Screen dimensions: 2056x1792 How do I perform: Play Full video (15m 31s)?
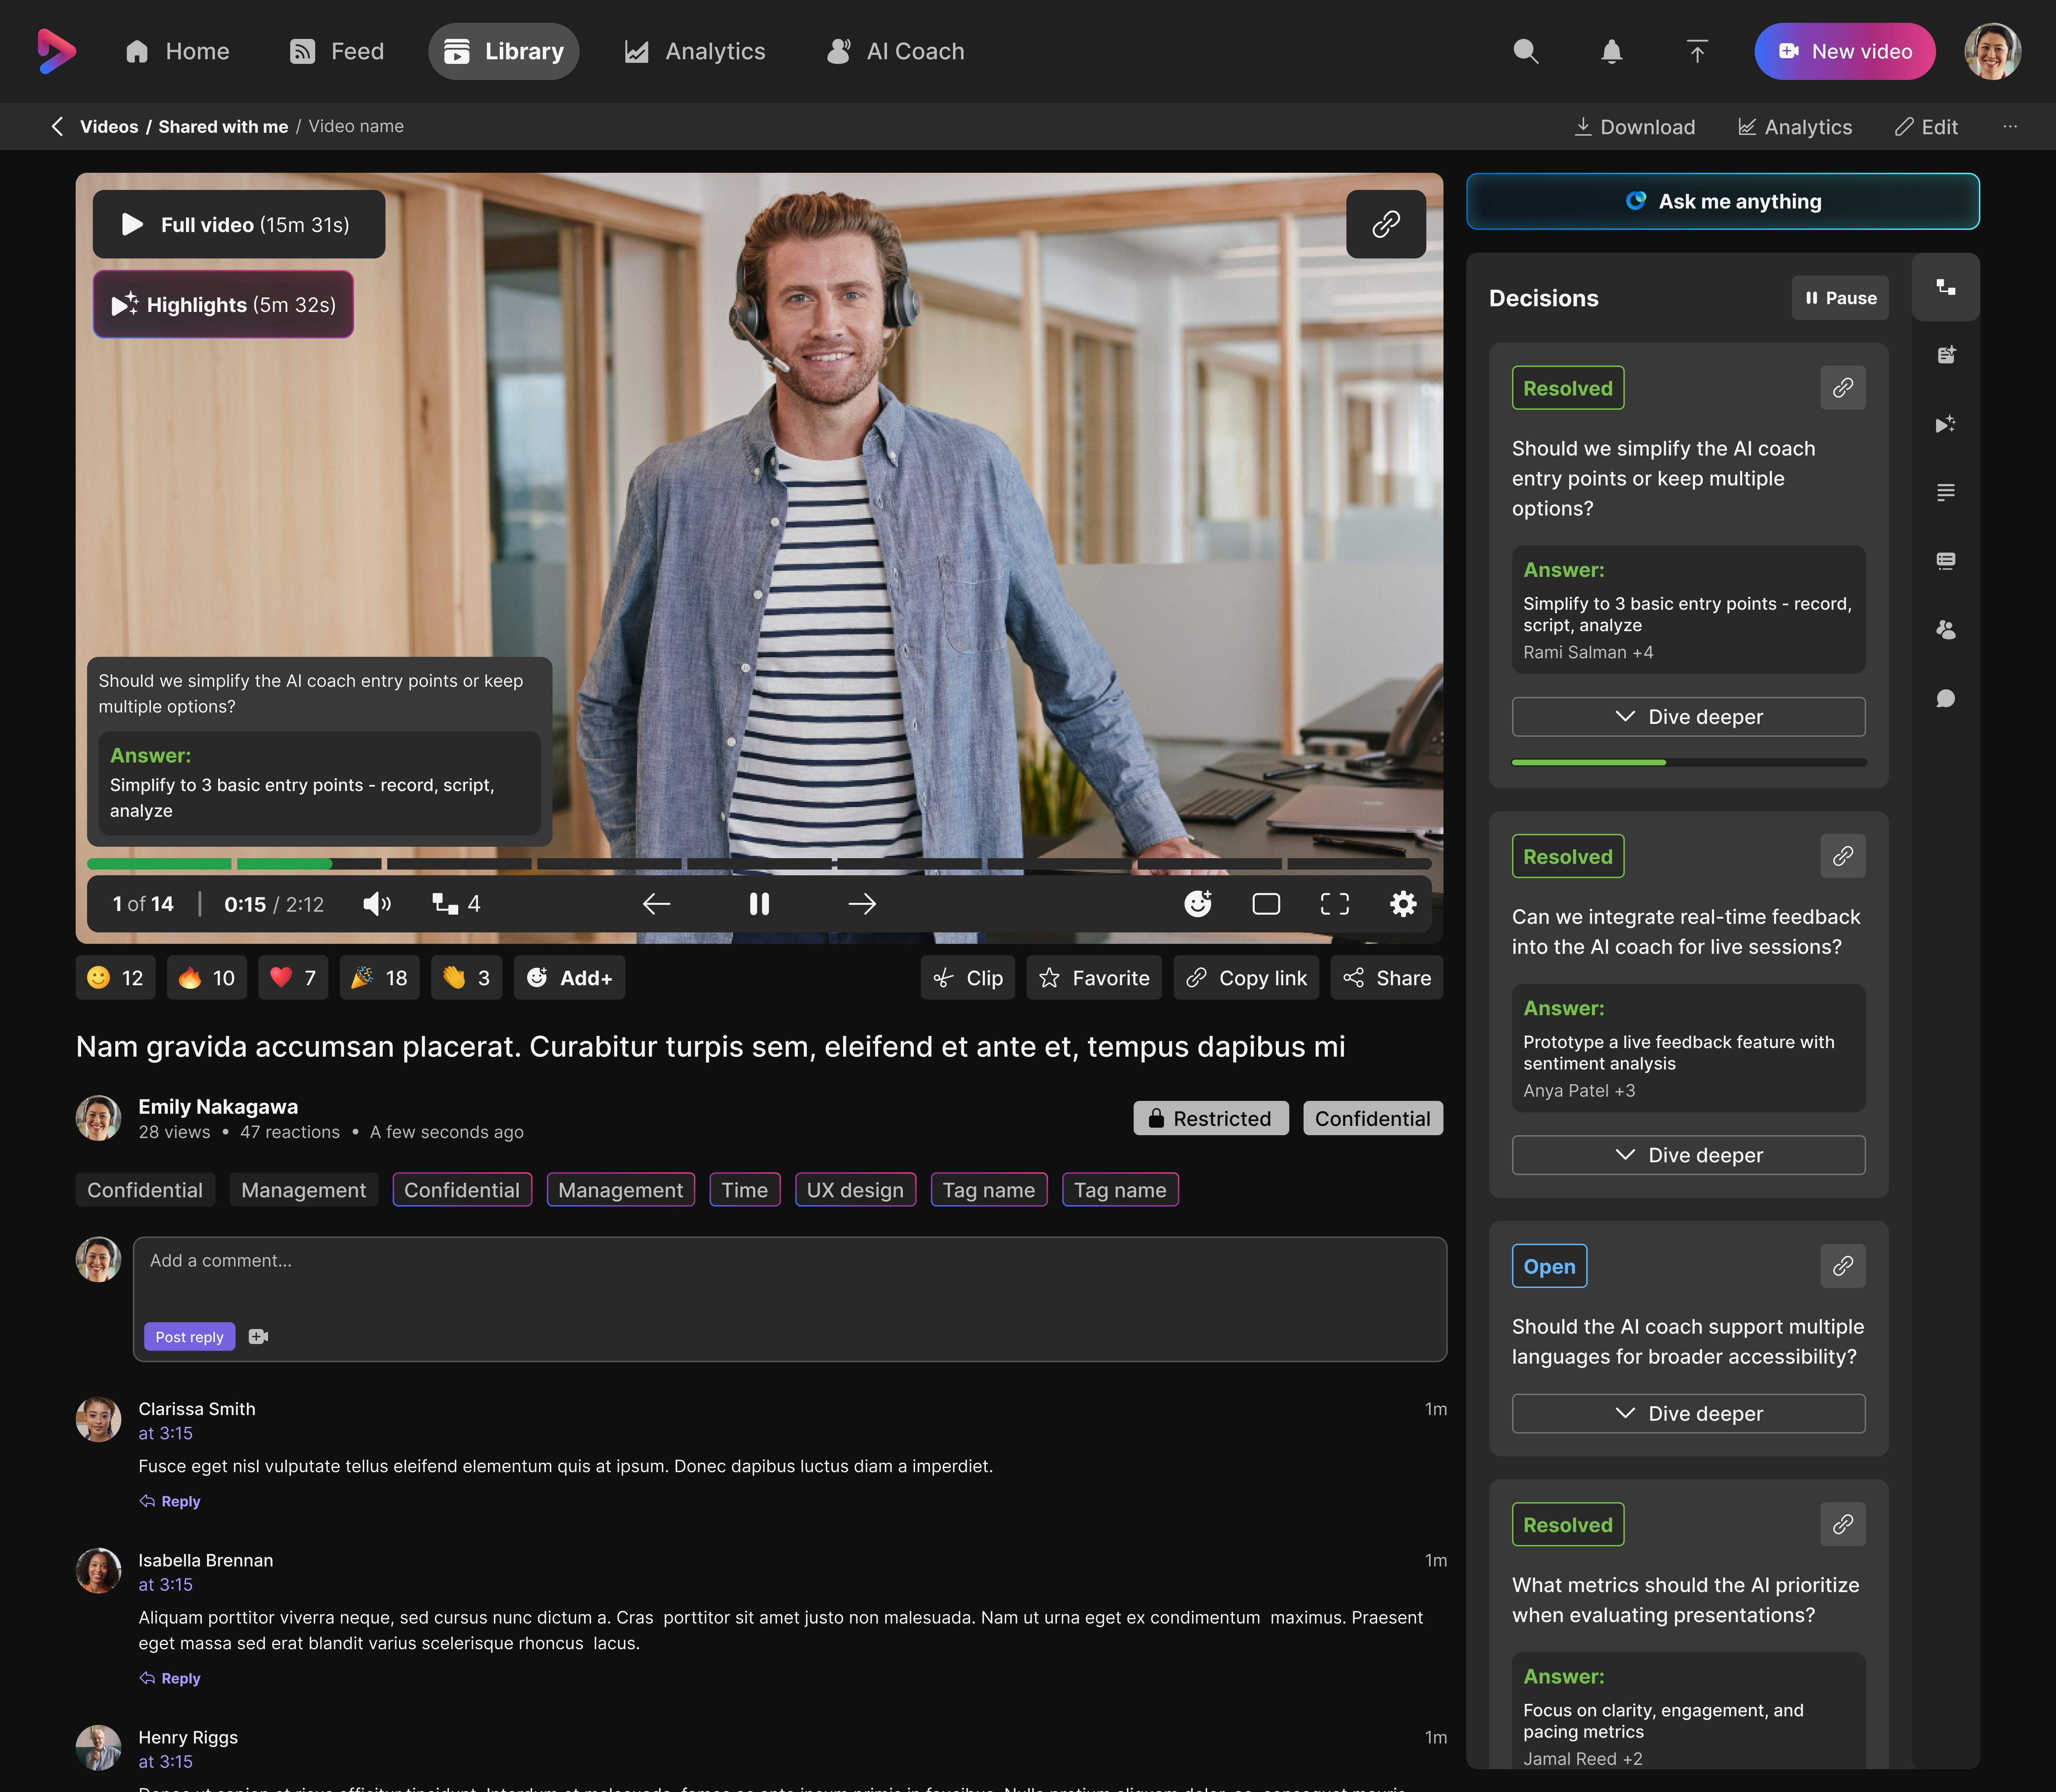point(239,224)
